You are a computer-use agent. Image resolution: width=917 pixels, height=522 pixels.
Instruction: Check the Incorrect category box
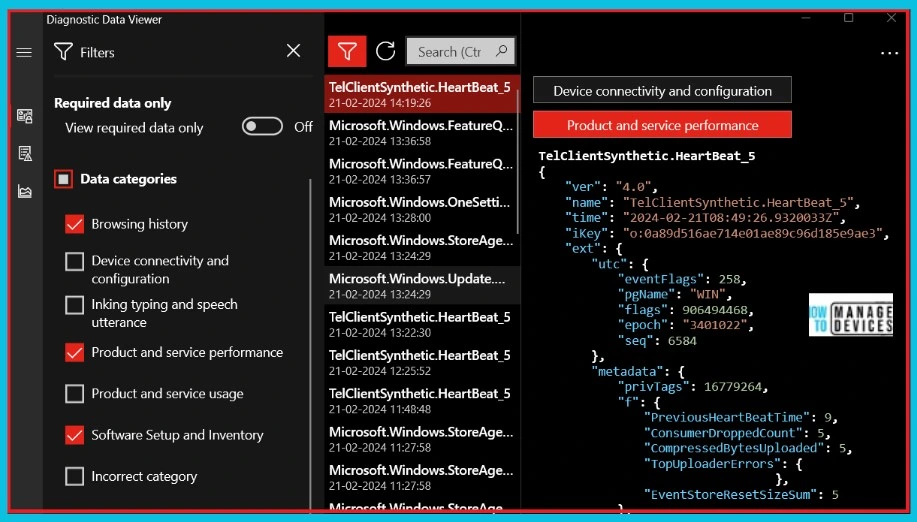74,476
